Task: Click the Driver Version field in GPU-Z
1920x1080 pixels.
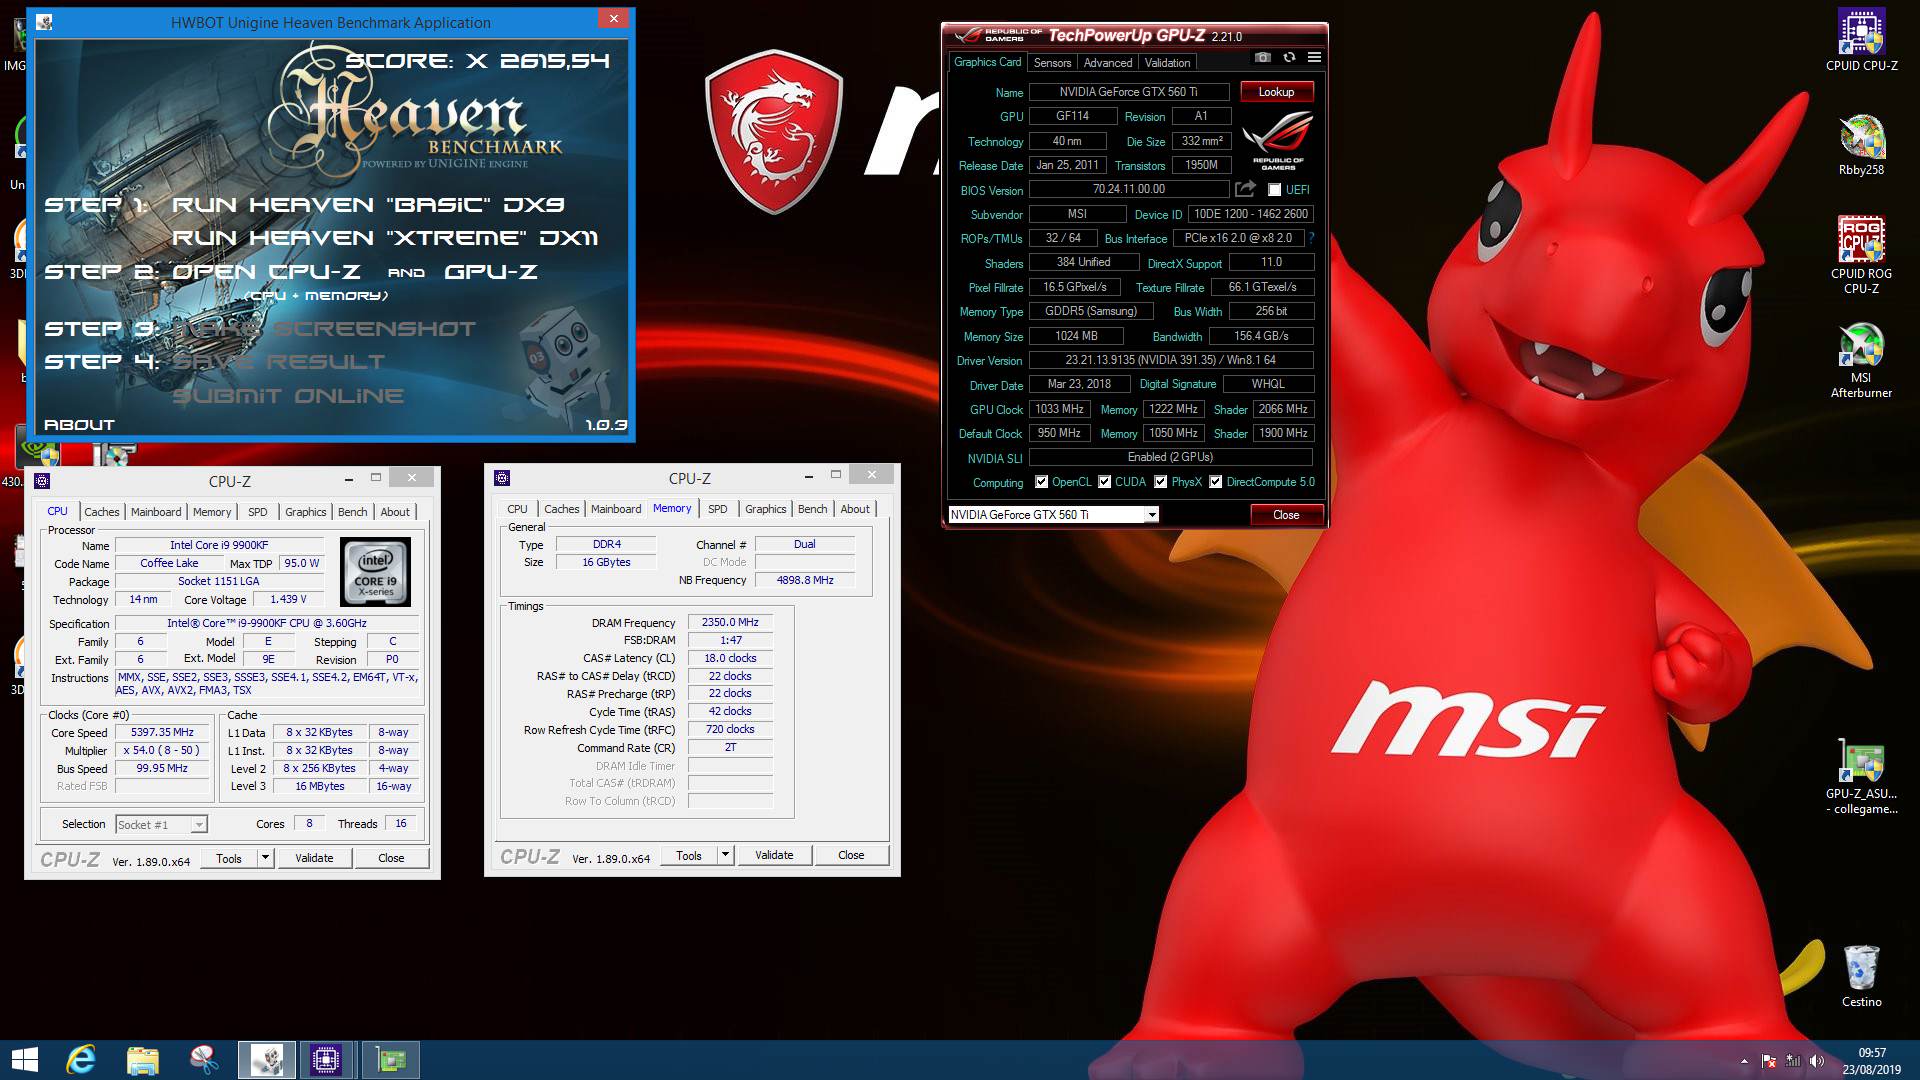Action: 1170,360
